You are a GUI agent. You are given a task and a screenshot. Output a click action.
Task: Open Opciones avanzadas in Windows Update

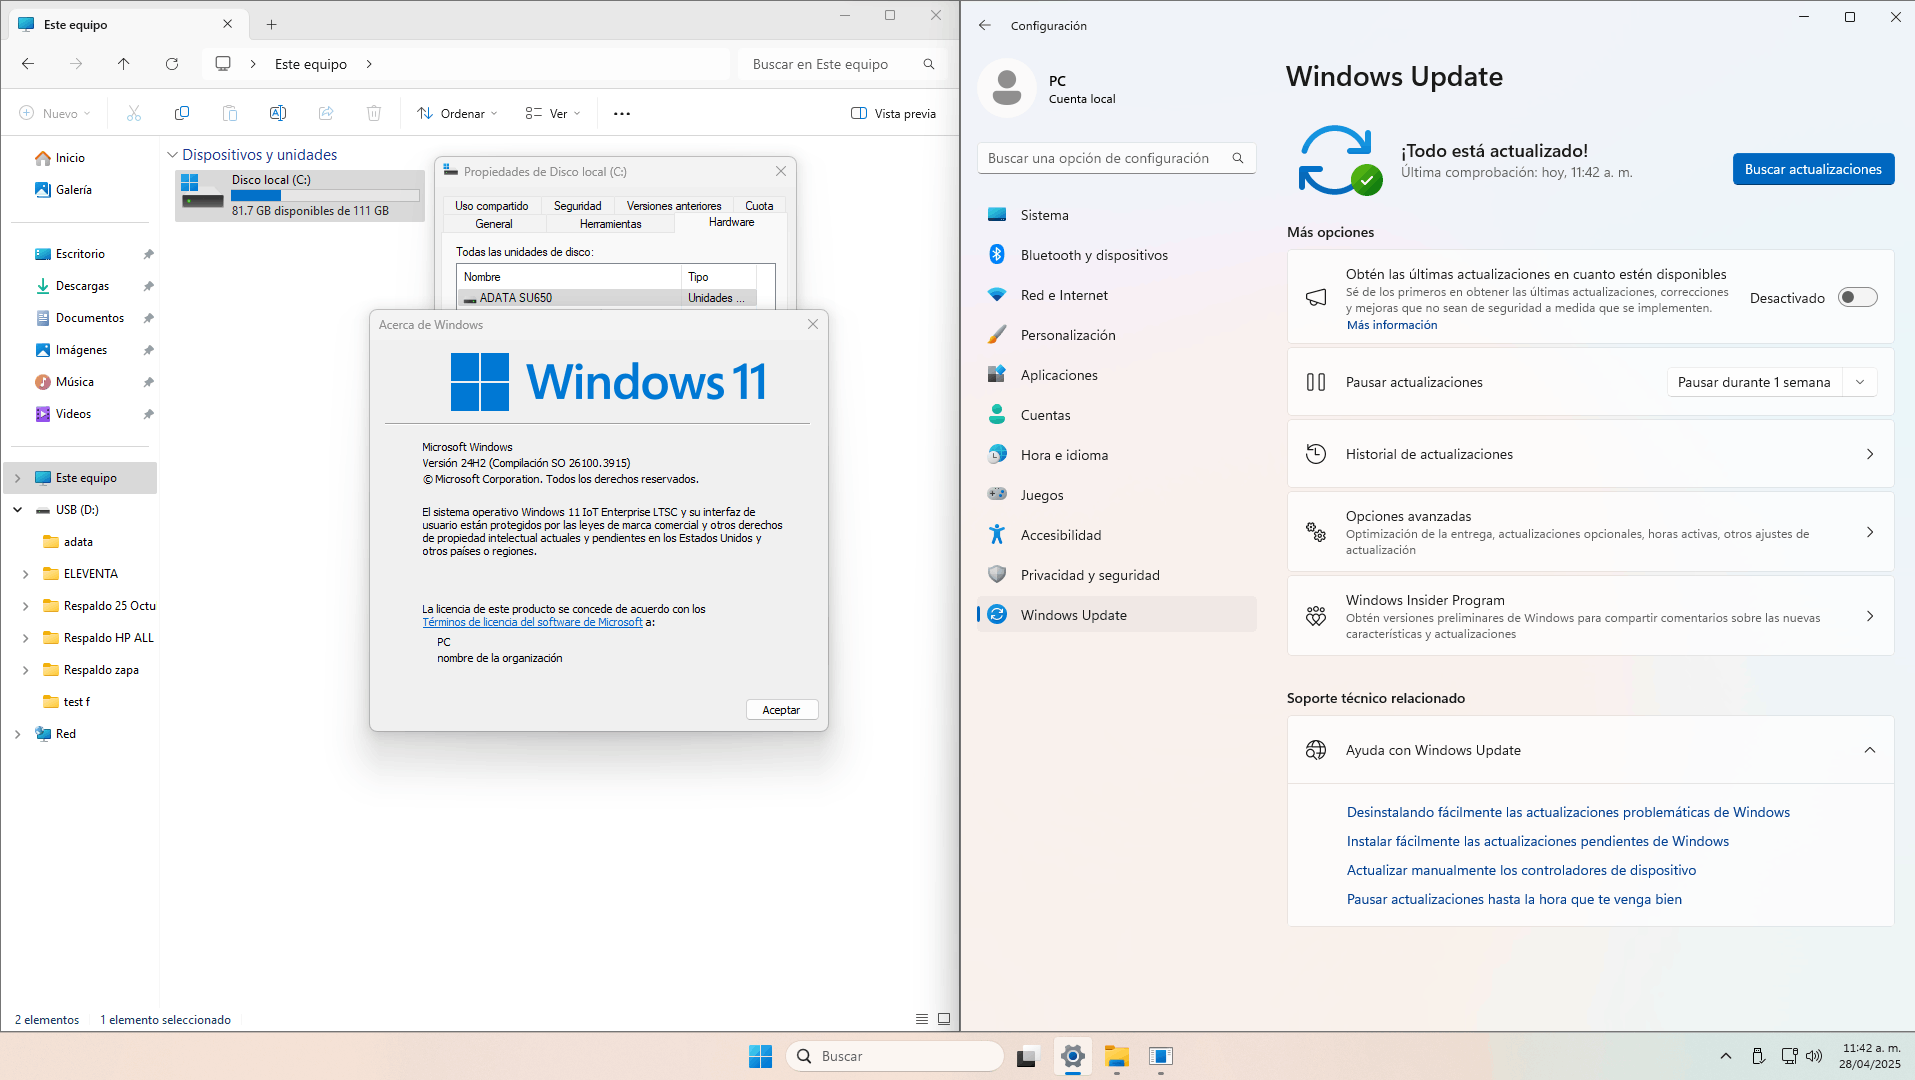pyautogui.click(x=1590, y=532)
